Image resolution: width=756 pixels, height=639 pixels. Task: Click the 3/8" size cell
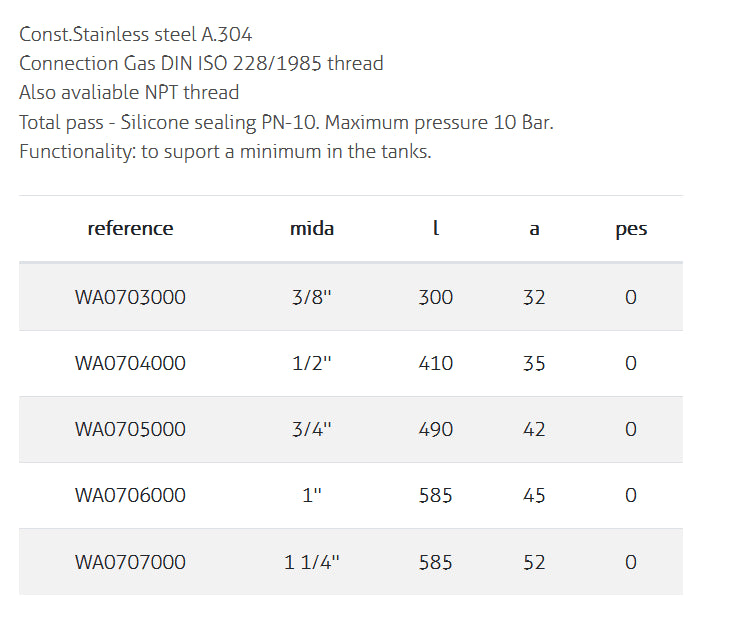point(312,297)
